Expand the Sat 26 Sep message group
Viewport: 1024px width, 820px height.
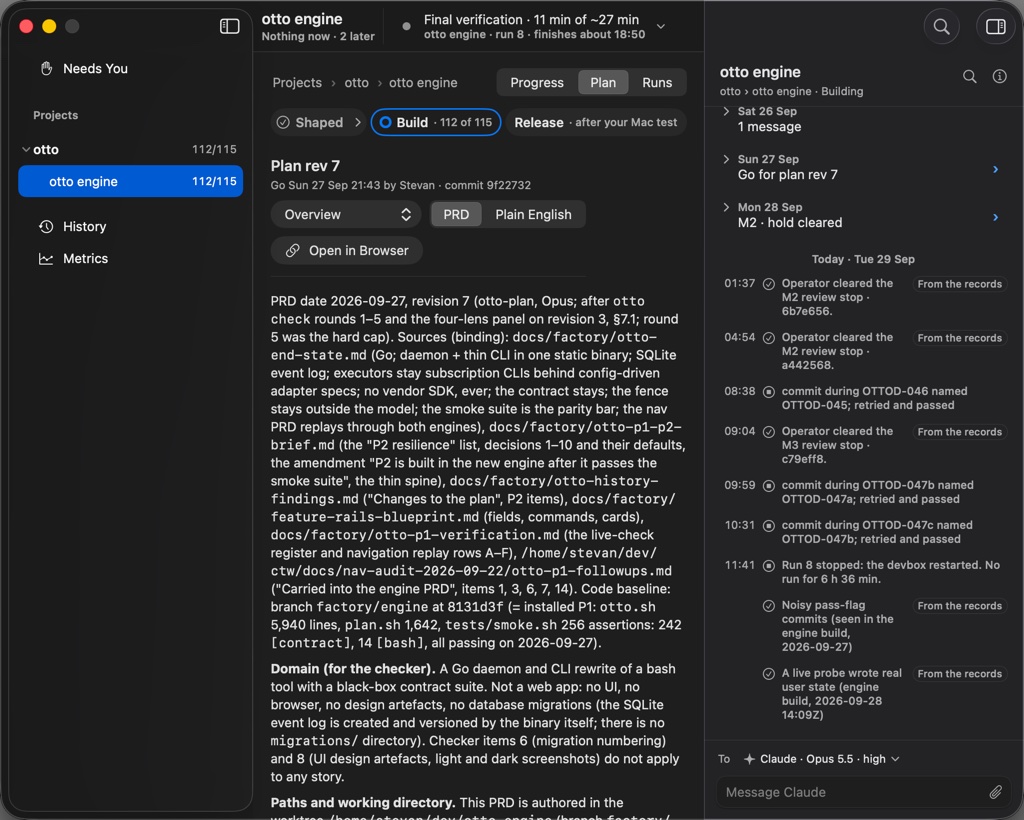click(726, 112)
